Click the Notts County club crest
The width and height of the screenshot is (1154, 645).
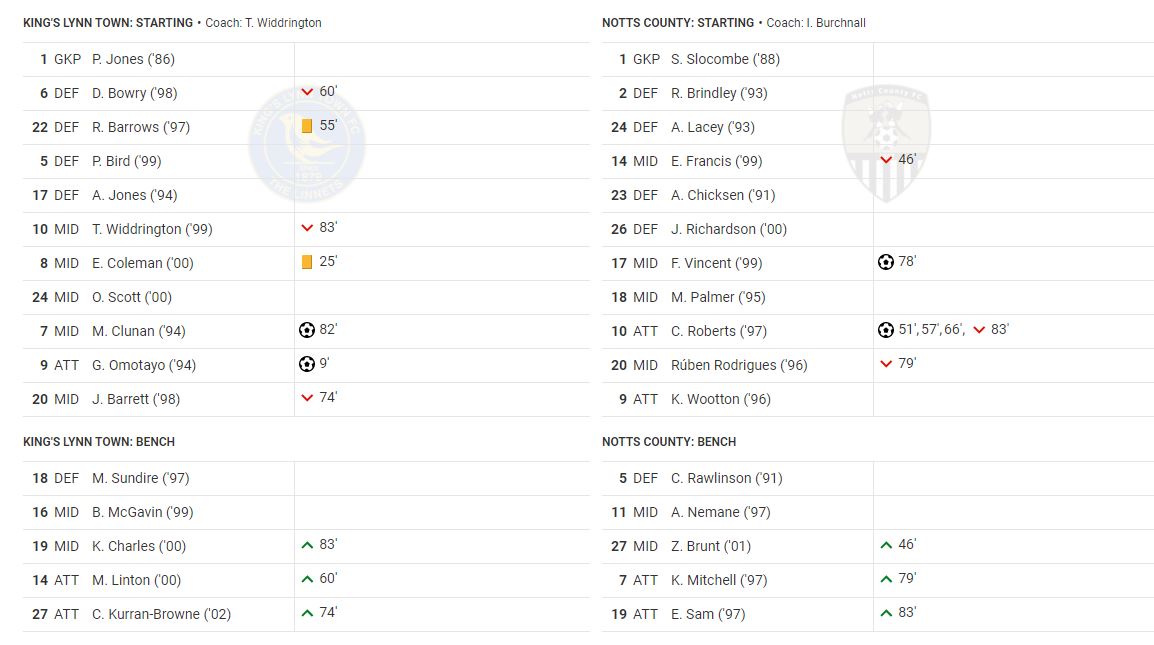click(x=886, y=143)
